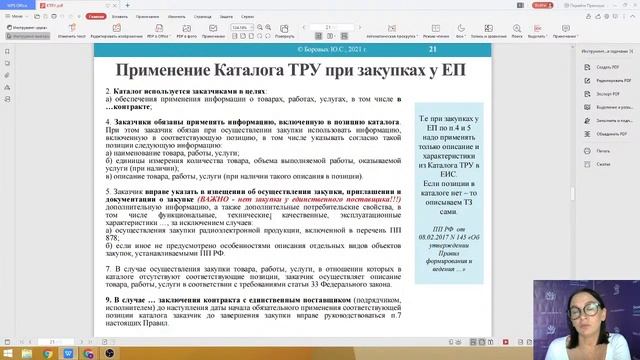Viewport: 640px width, 360px height.
Task: Select the Selection tool option
Action: click(x=27, y=36)
